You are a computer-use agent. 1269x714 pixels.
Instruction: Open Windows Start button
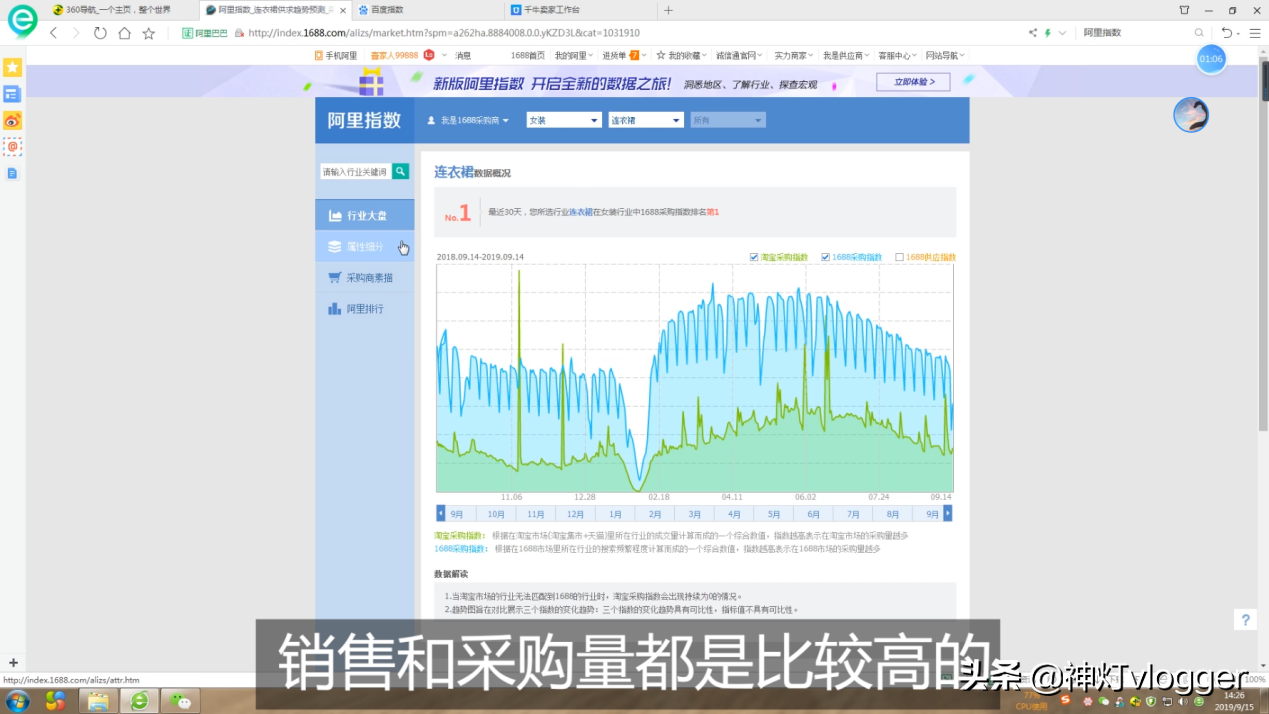click(x=17, y=700)
